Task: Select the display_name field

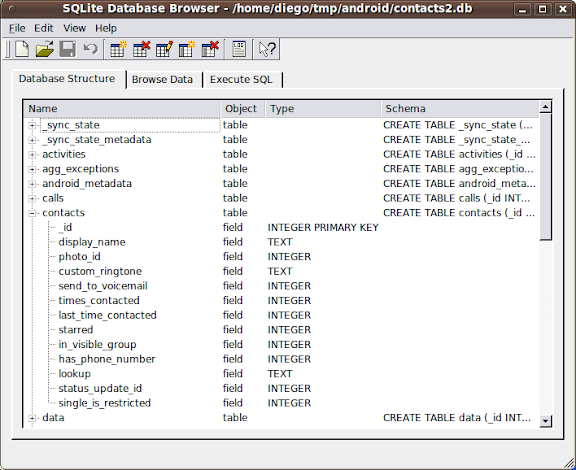Action: pyautogui.click(x=92, y=242)
